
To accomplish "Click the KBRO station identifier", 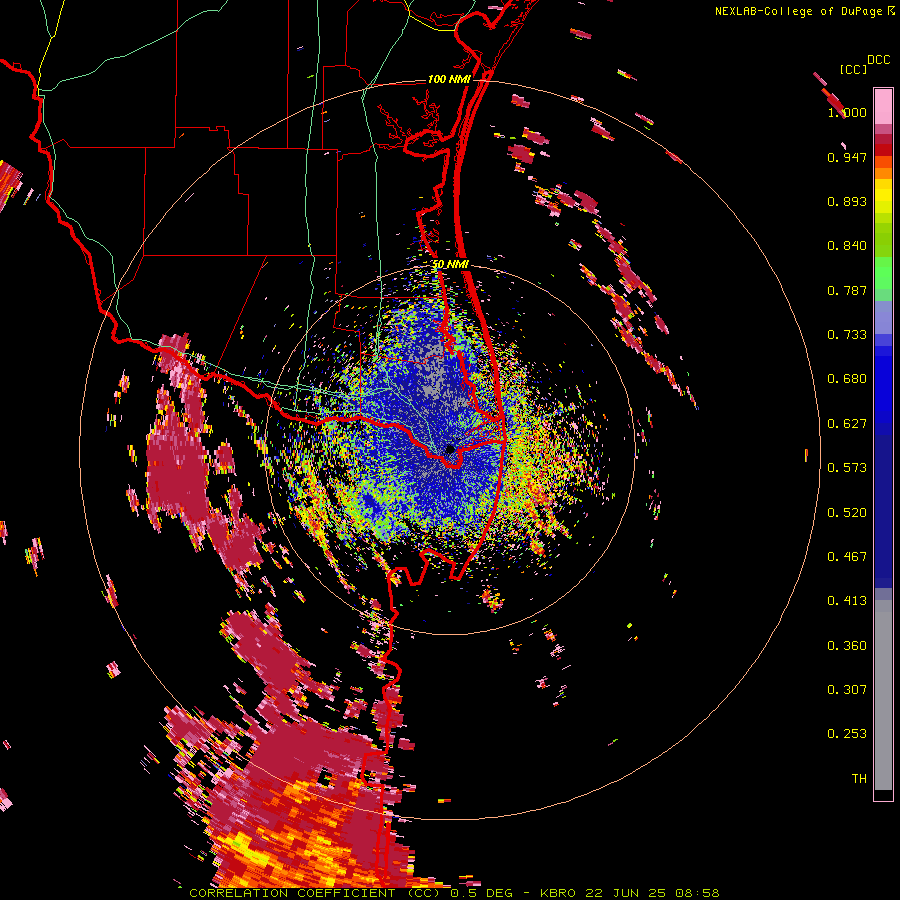I will (560, 893).
